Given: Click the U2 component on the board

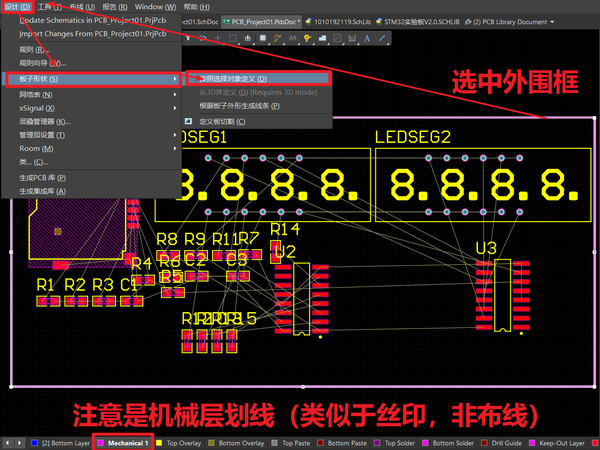Looking at the screenshot, I should 302,298.
